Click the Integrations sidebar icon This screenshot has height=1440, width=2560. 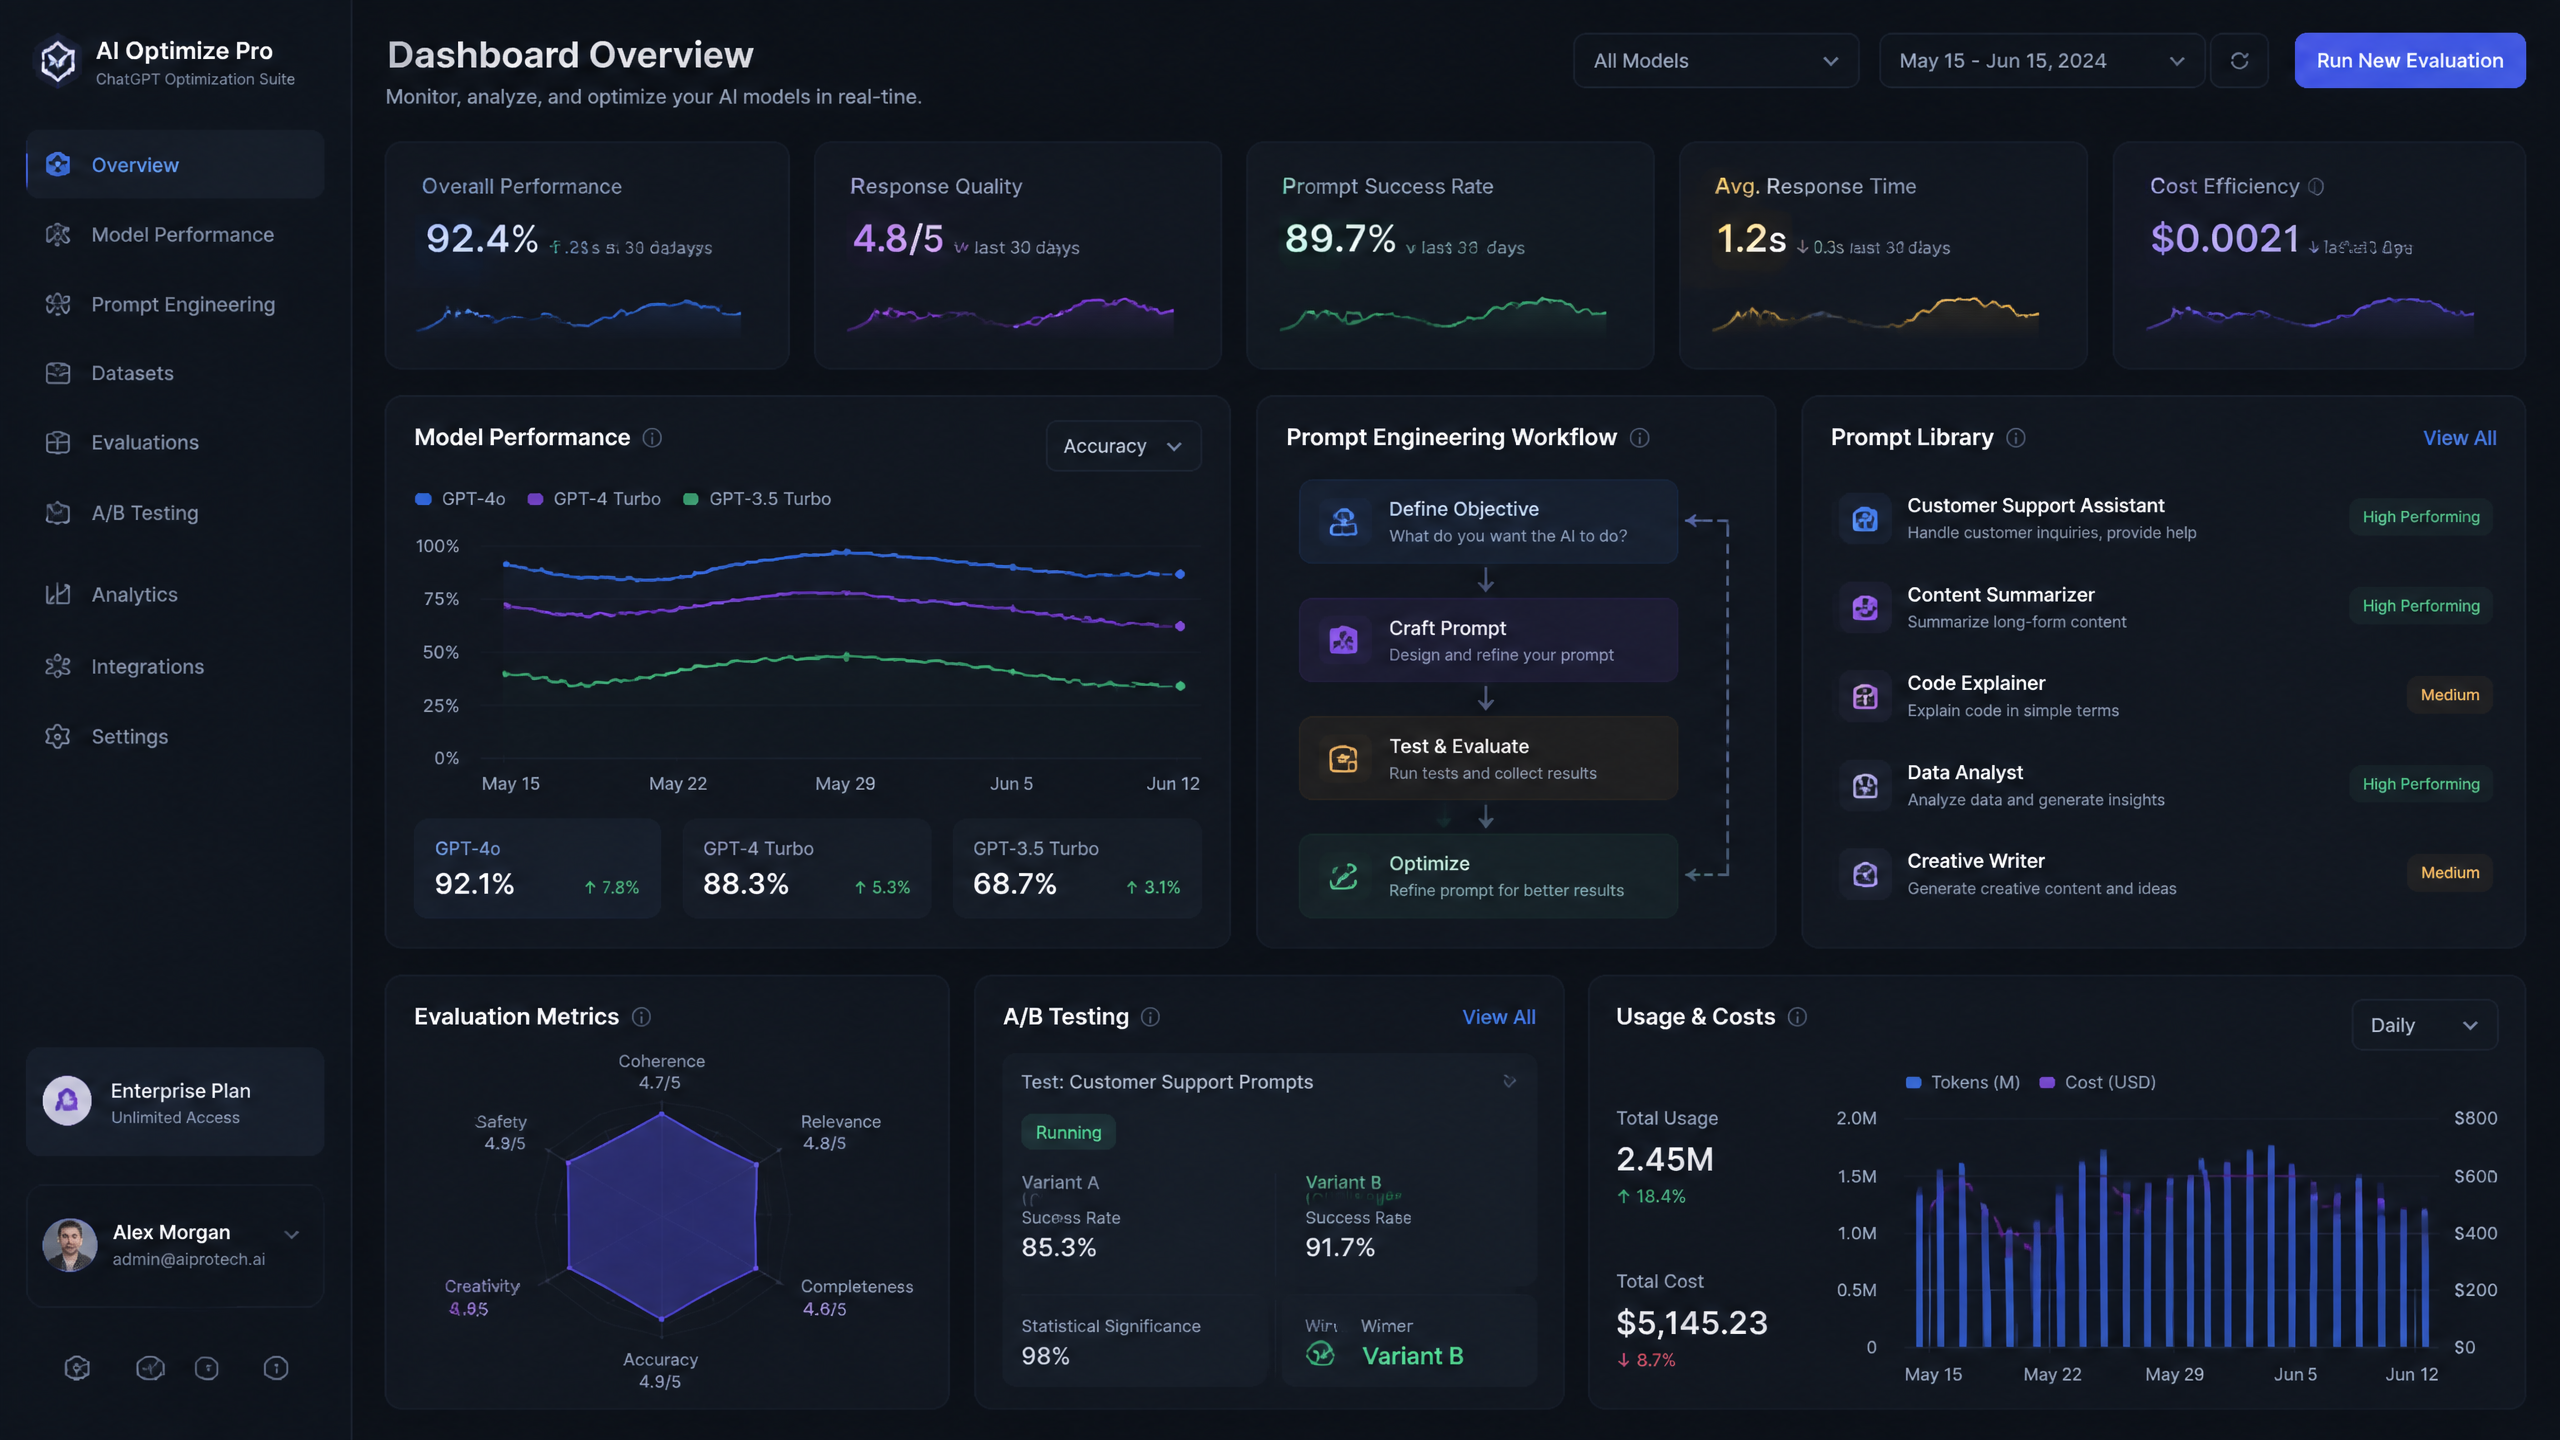pyautogui.click(x=58, y=666)
